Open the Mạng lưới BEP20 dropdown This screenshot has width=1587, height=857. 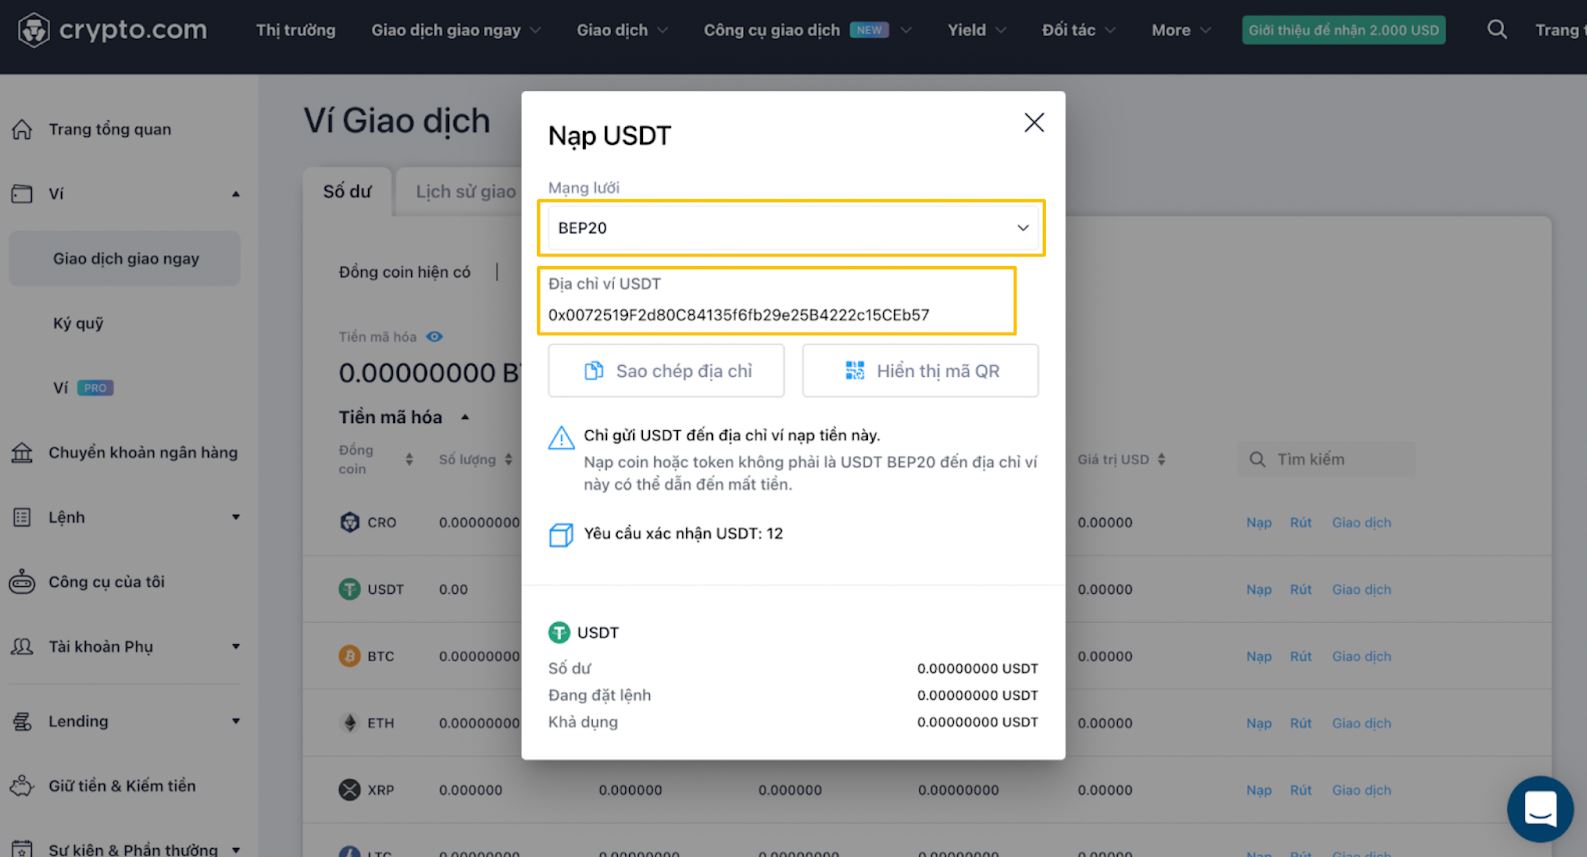[792, 228]
